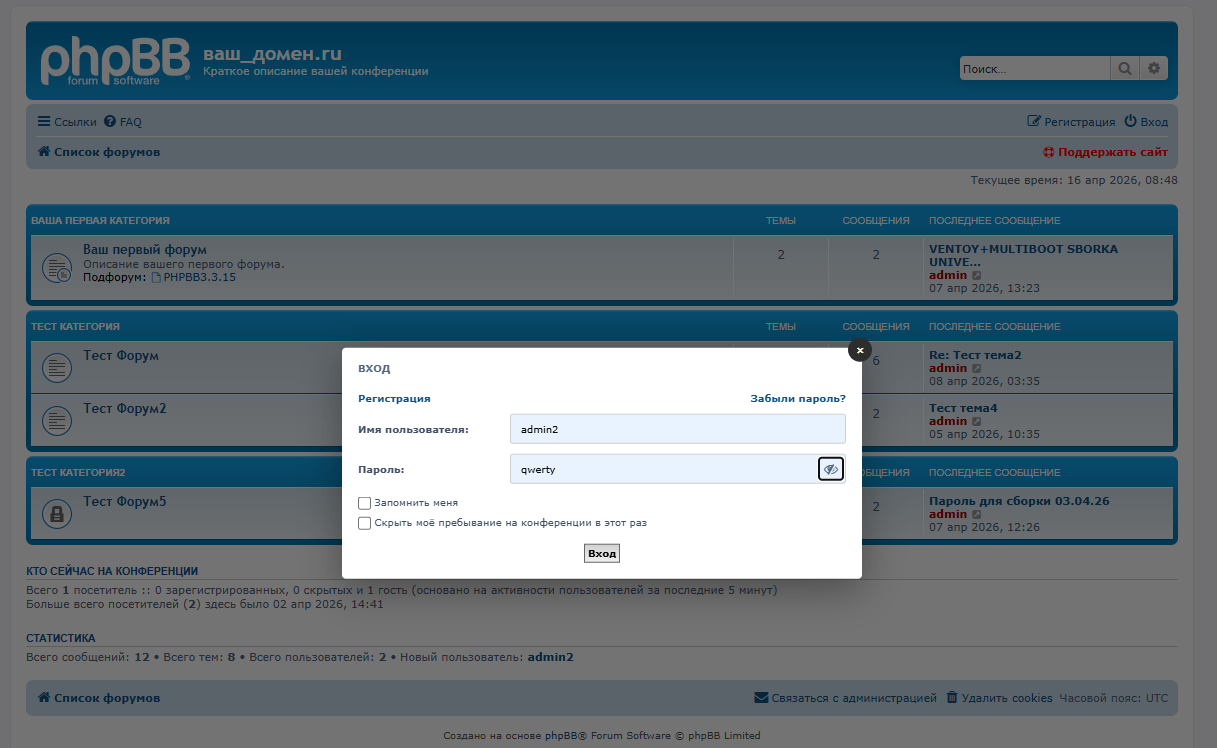Click Удалить cookies in the footer
The image size is (1217, 748).
click(999, 698)
